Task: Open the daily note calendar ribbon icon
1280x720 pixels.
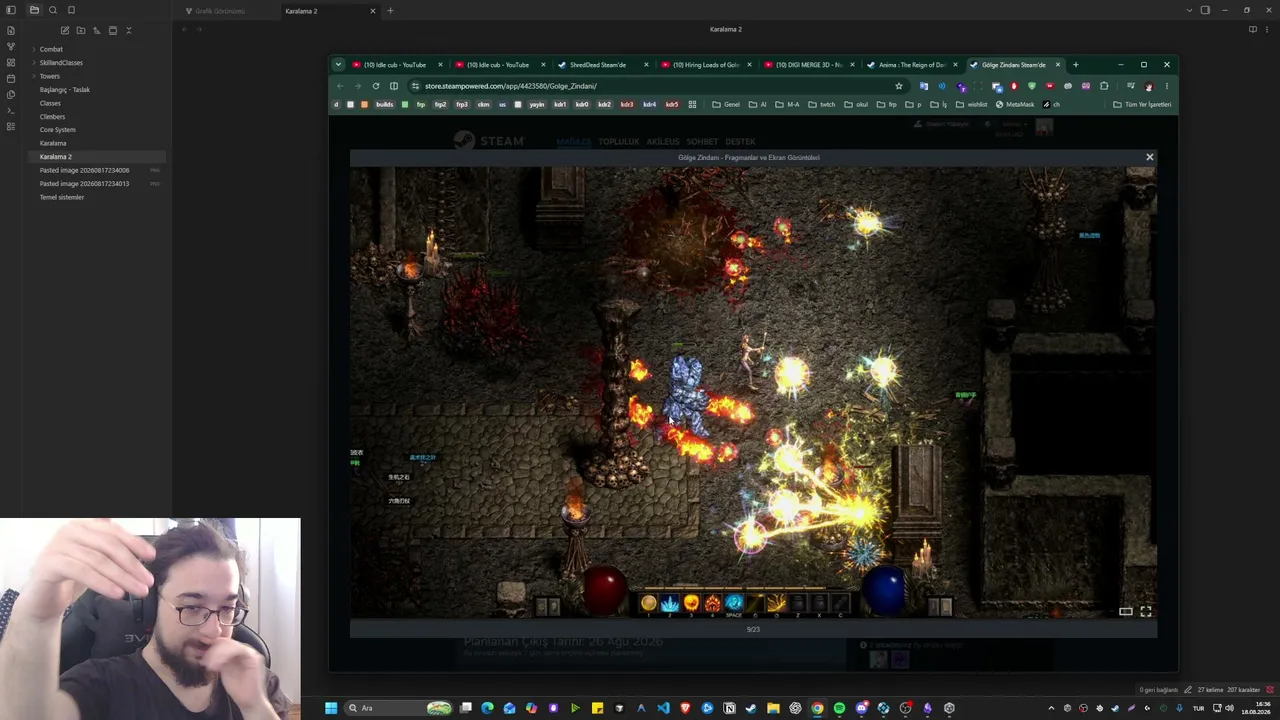Action: [11, 78]
